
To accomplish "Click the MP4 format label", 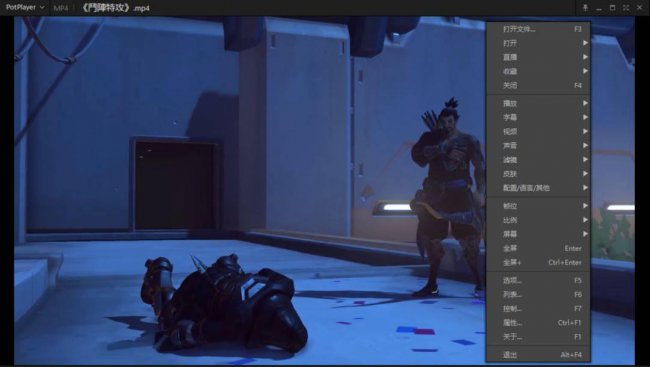I will click(61, 8).
